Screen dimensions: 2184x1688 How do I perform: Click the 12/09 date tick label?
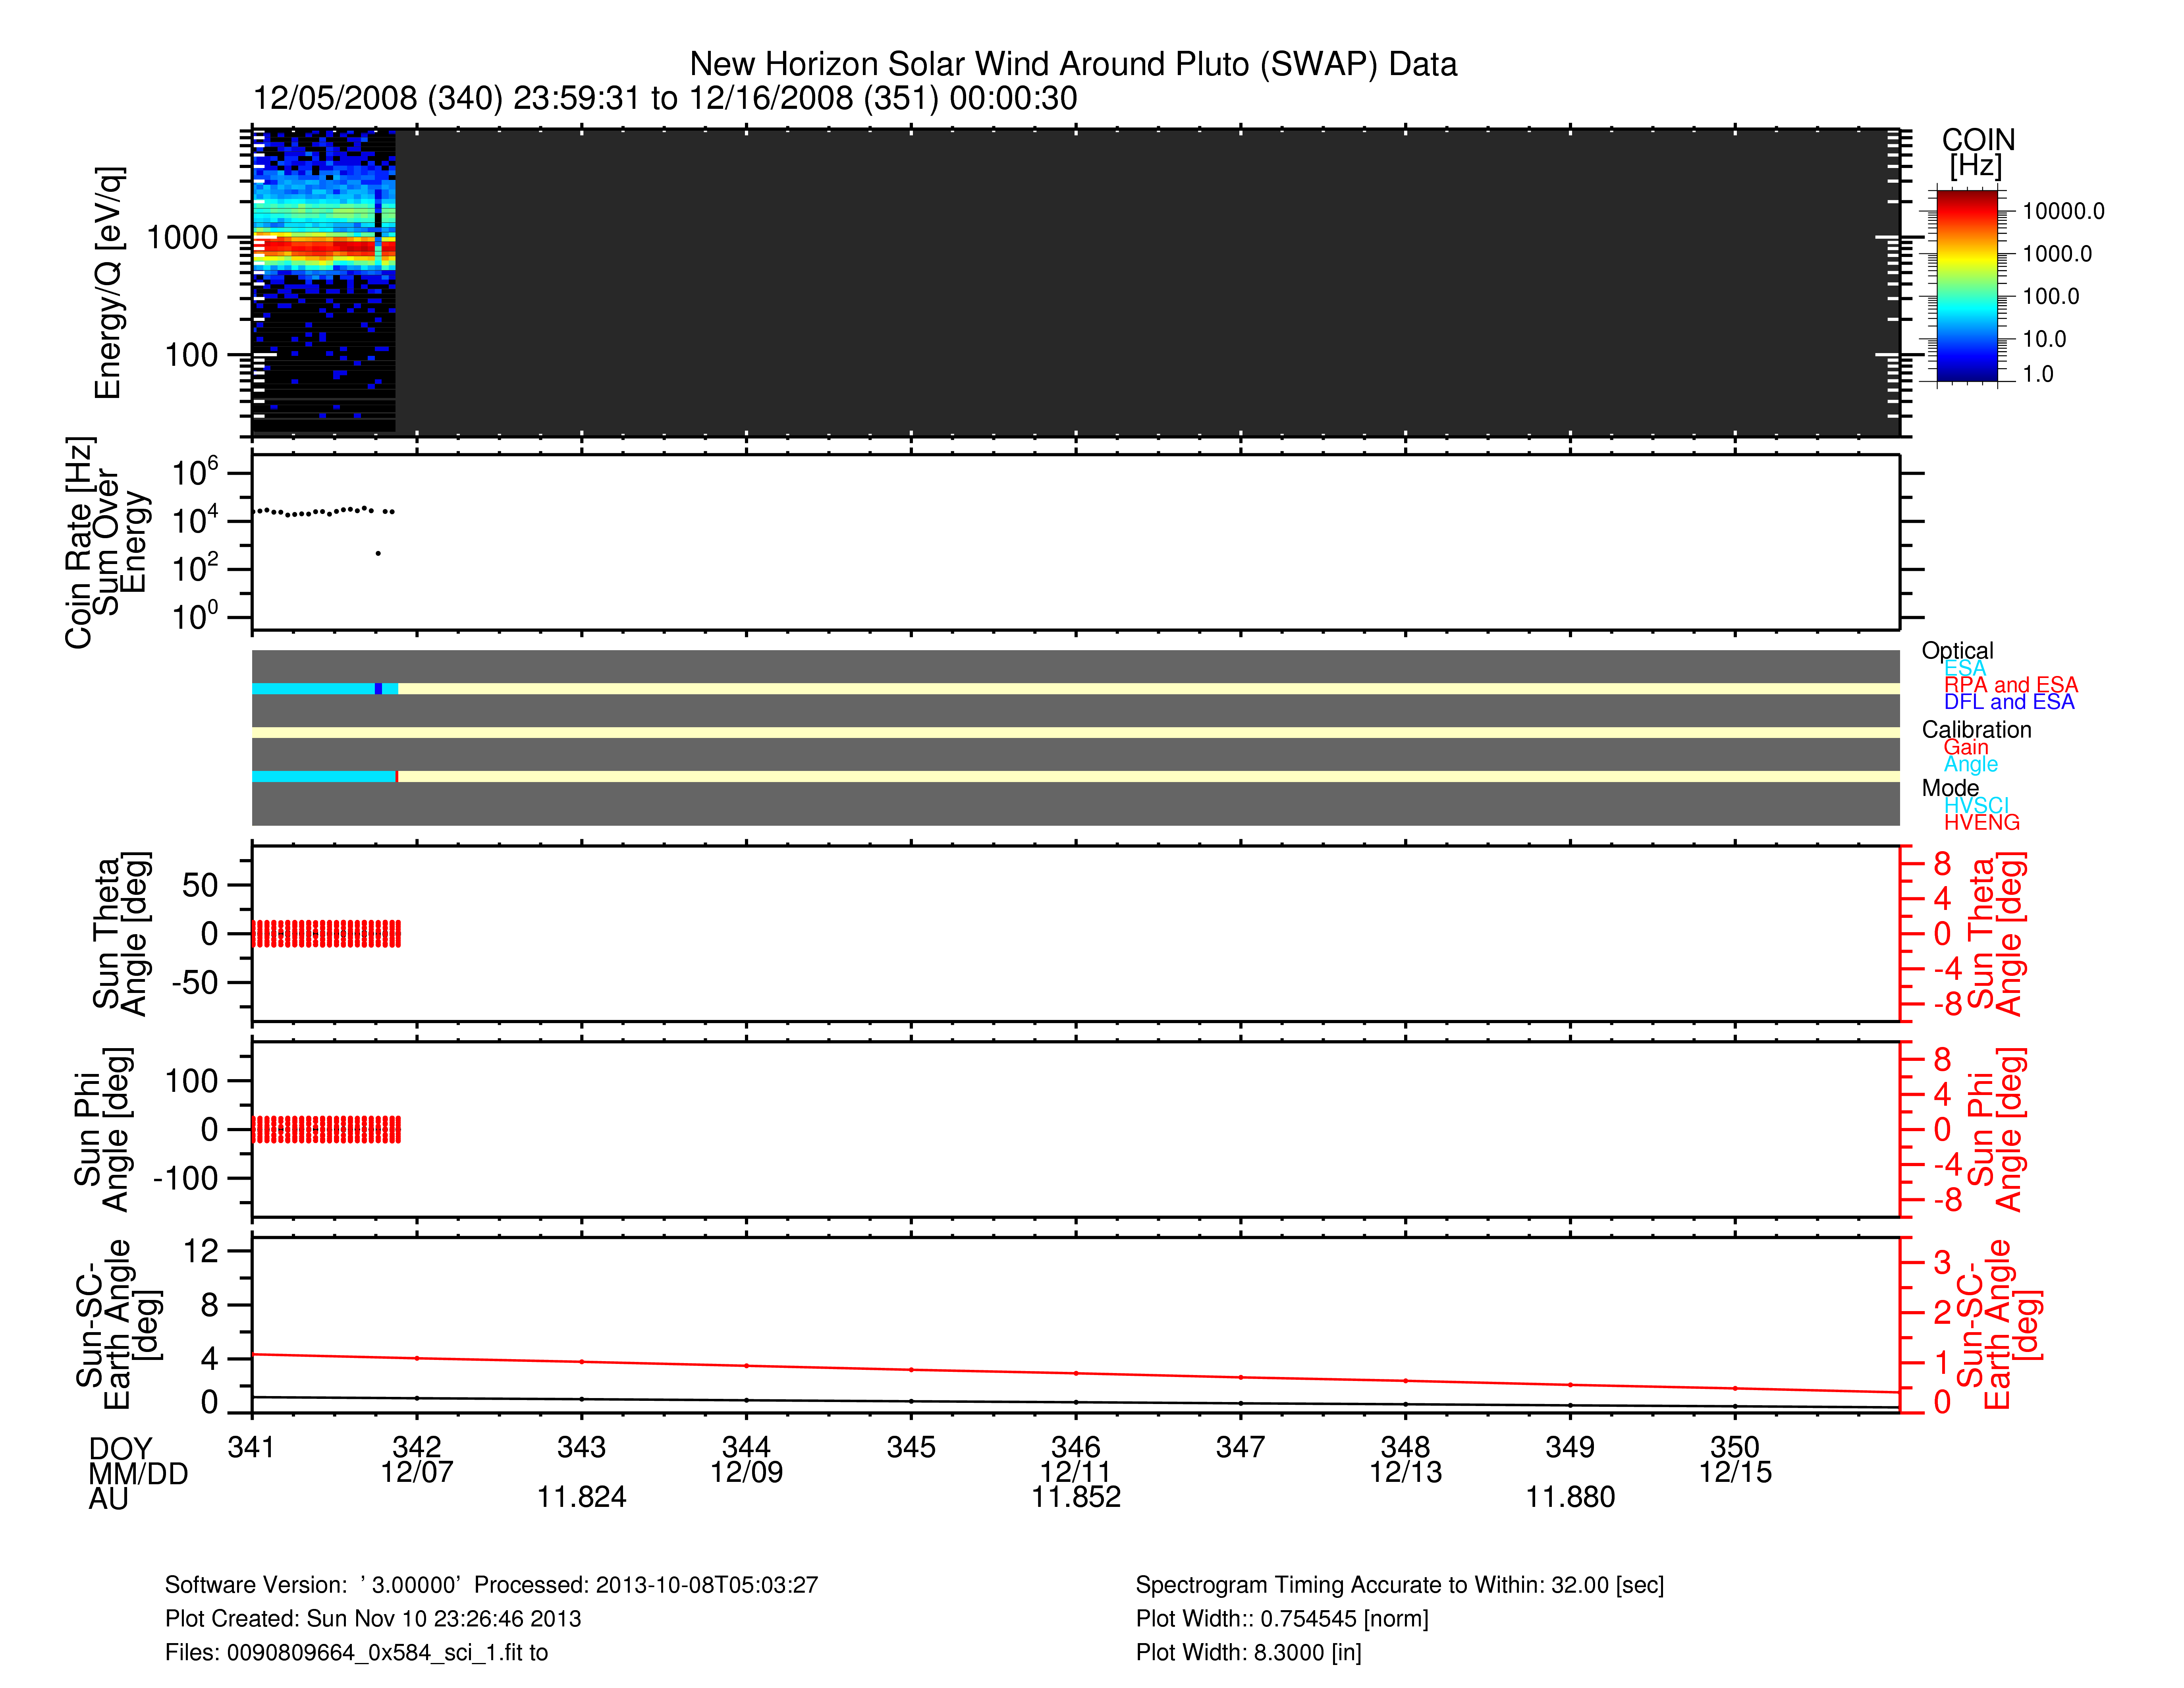tap(746, 1472)
